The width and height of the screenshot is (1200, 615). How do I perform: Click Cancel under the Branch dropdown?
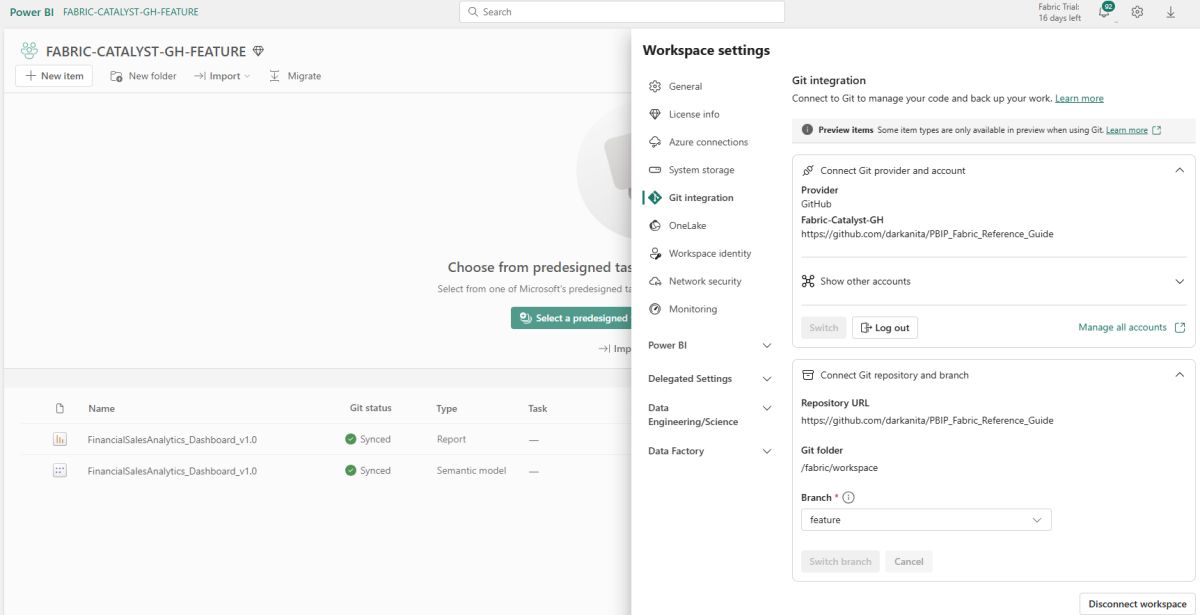[x=909, y=562]
